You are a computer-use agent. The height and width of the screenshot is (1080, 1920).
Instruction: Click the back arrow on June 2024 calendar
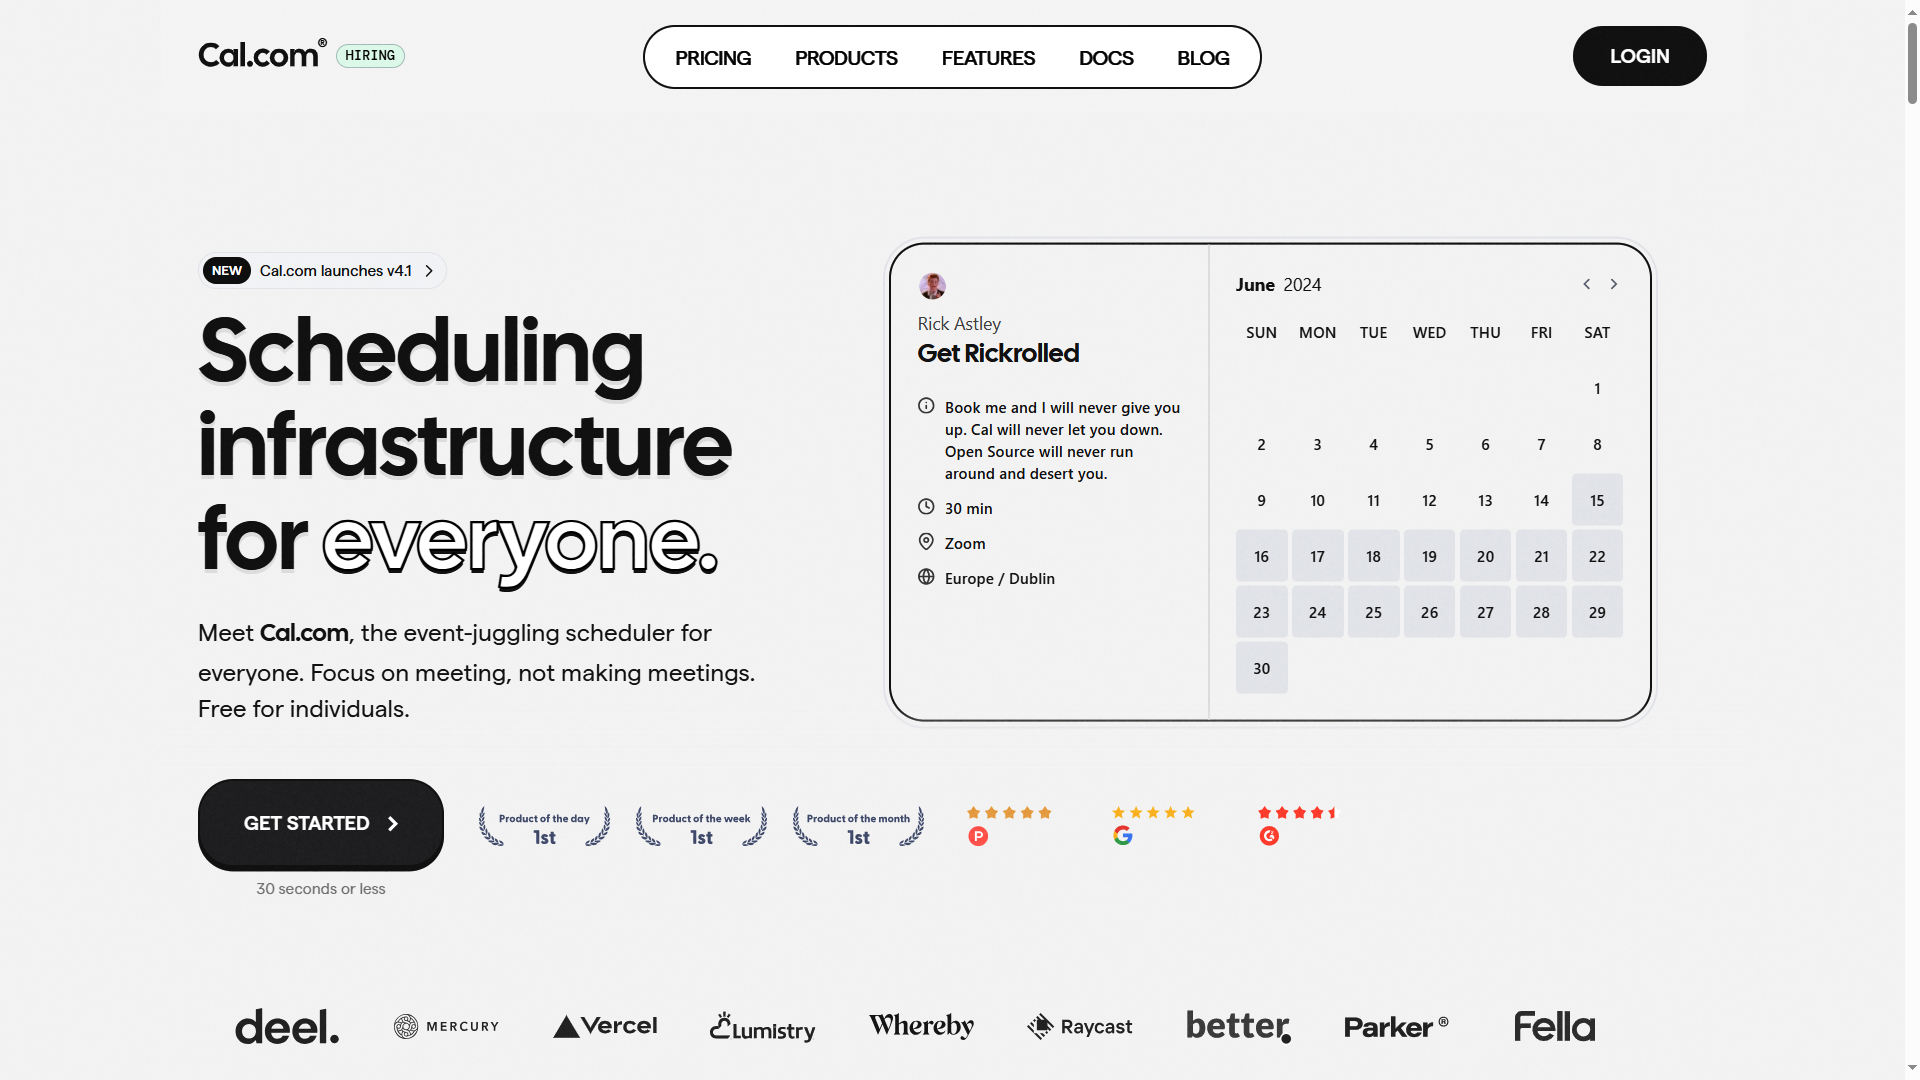(1586, 284)
